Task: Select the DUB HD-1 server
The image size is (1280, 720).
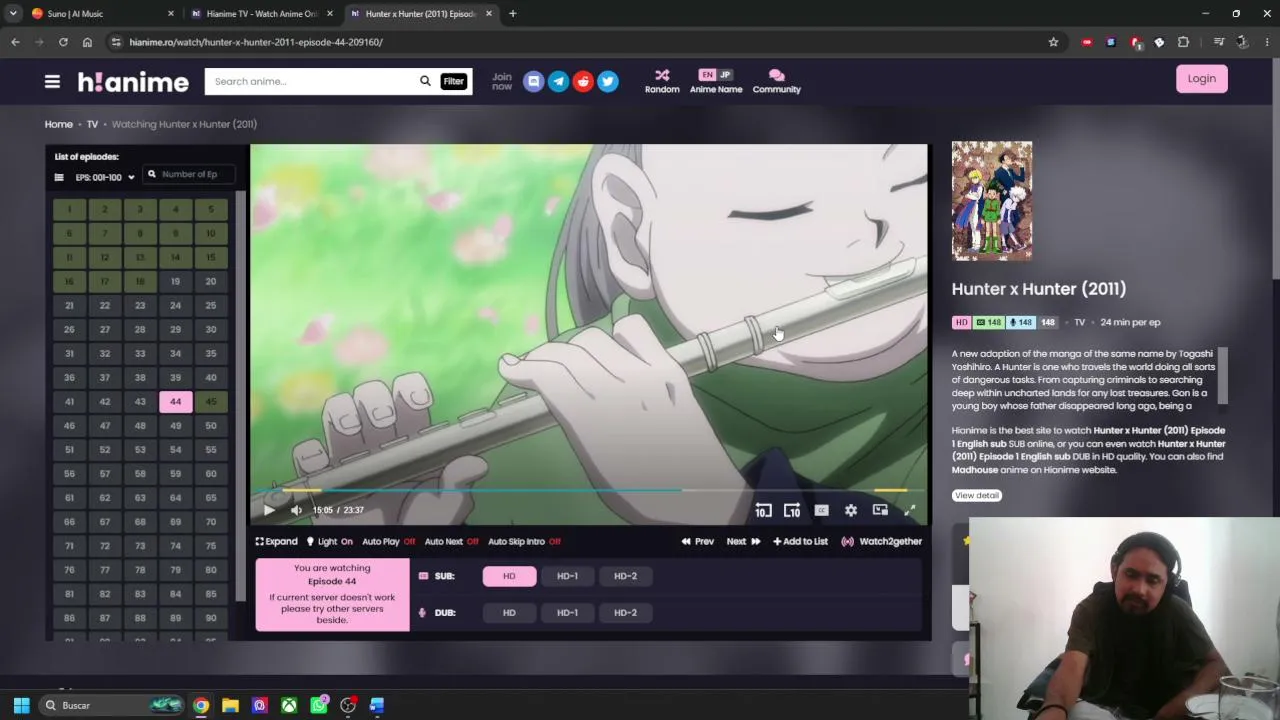Action: tap(567, 612)
